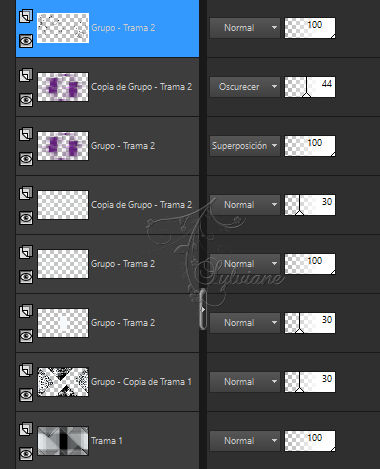Select purple thumbnail of Superposición layer
380x469 pixels.
[63, 146]
